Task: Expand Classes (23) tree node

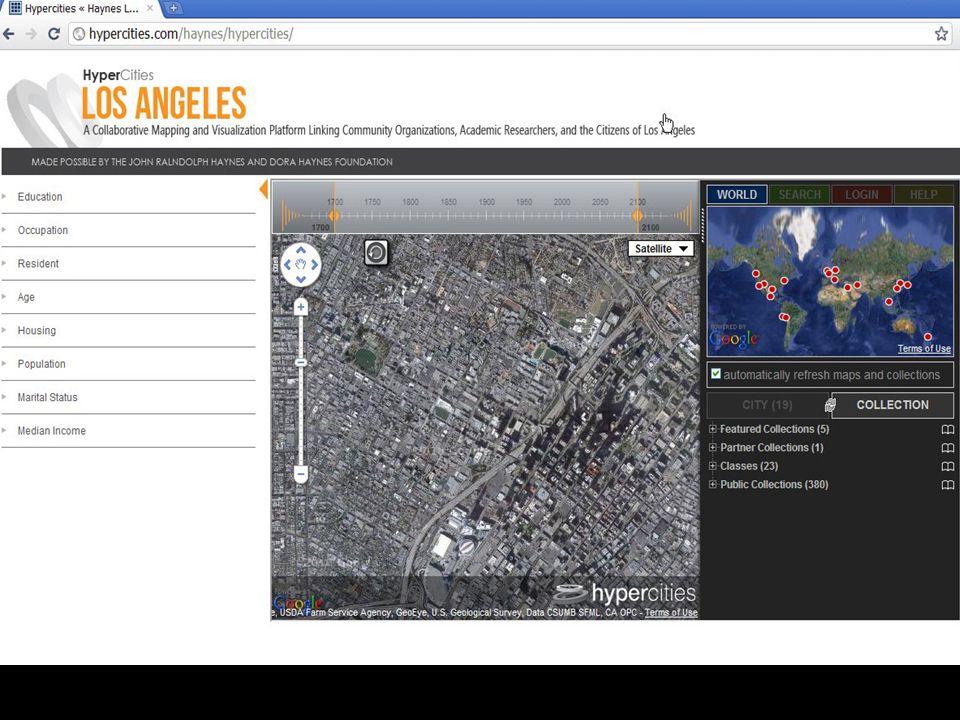Action: click(713, 466)
